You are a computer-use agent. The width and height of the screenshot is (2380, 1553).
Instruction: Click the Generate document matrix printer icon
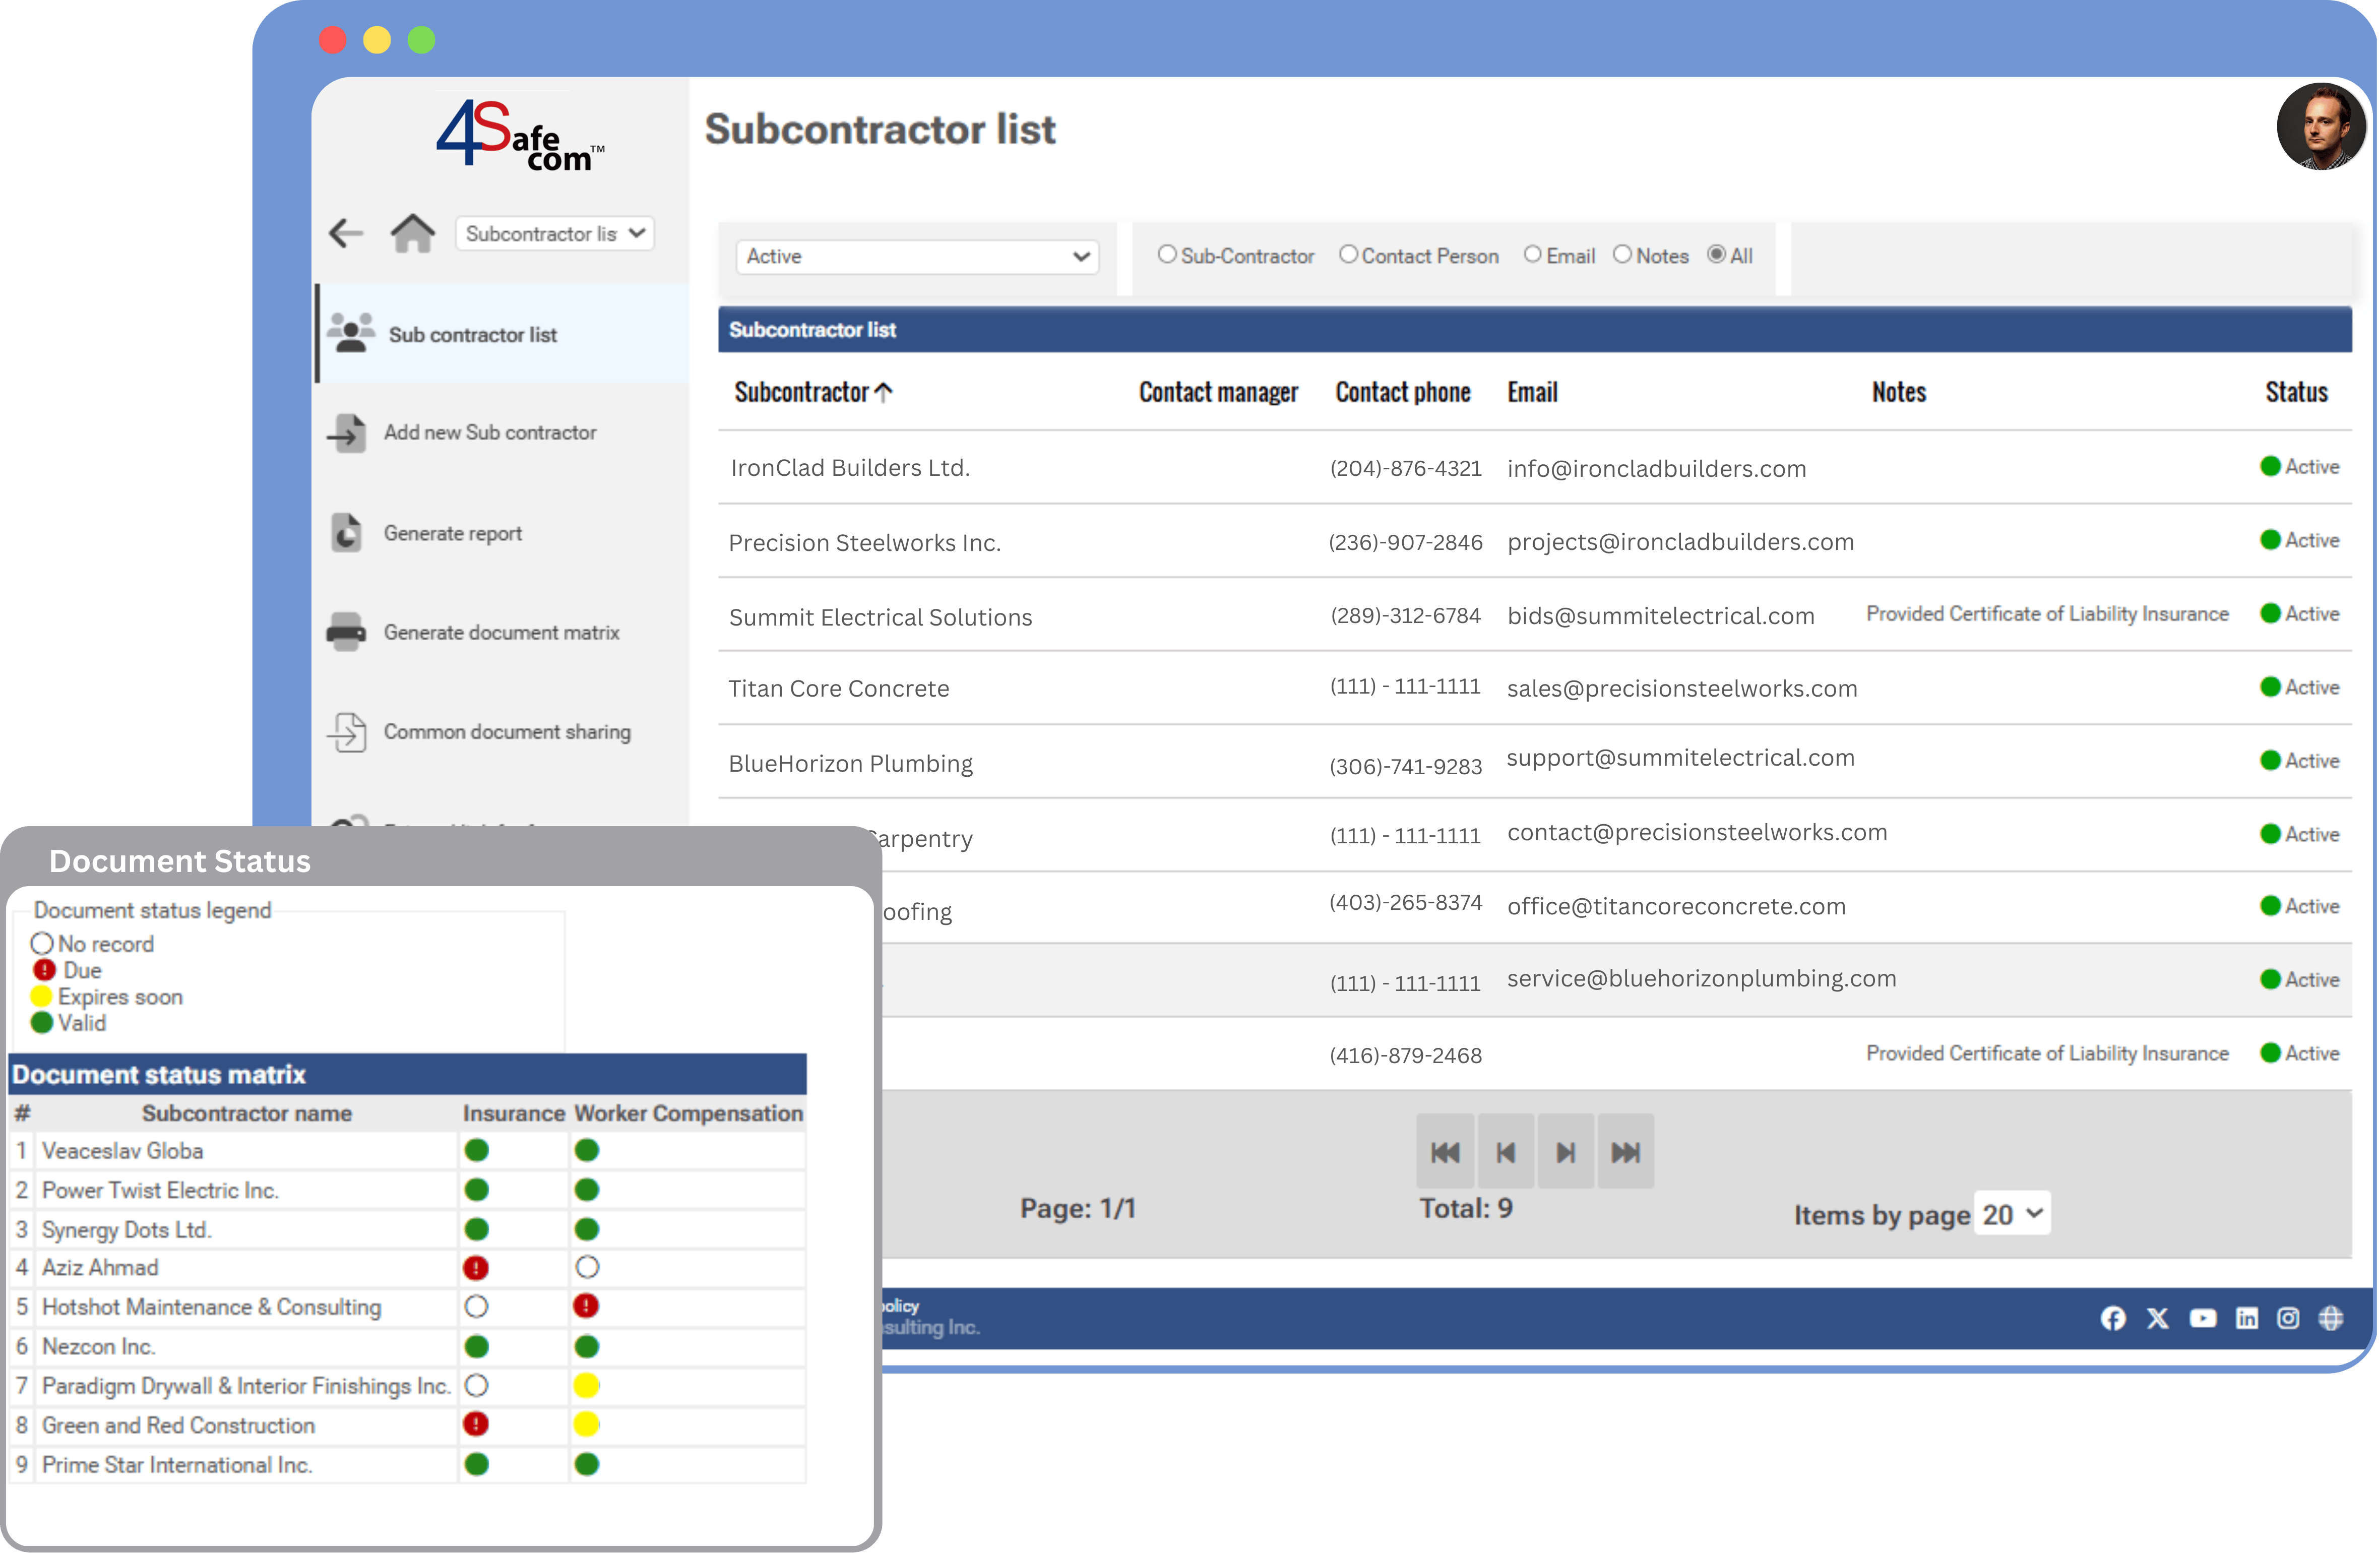point(346,632)
